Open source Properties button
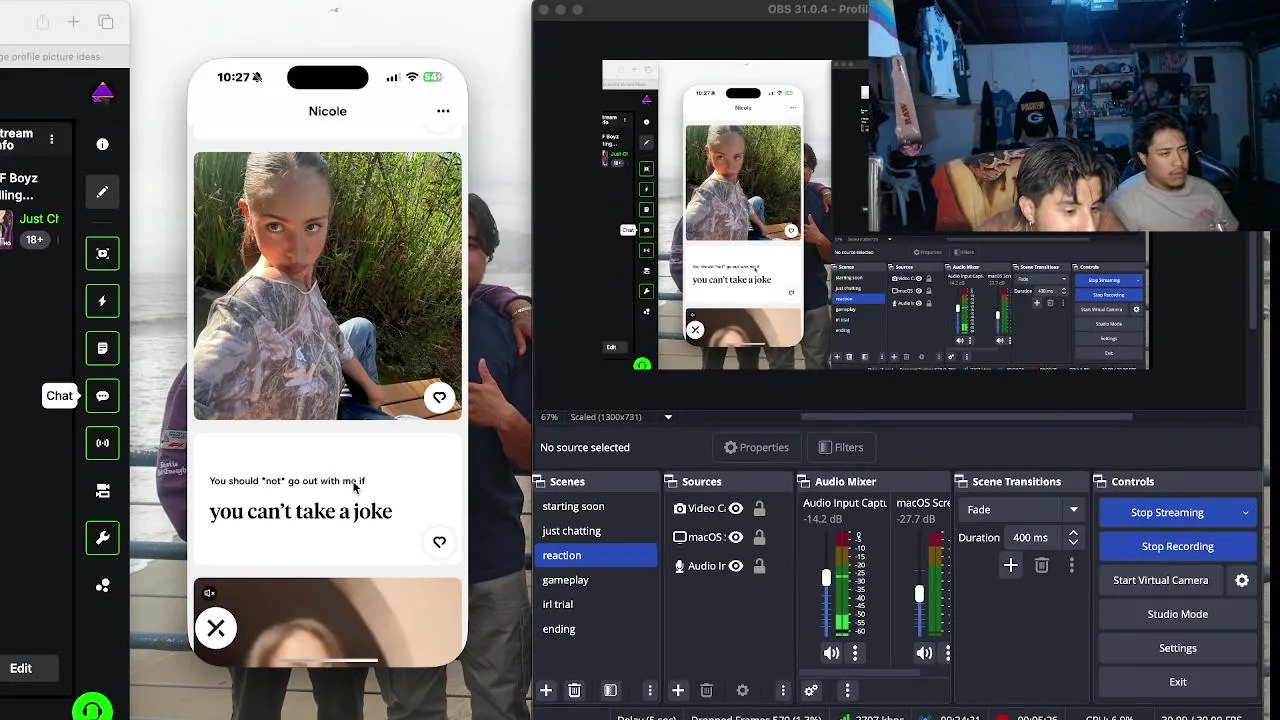This screenshot has width=1280, height=720. coord(757,447)
